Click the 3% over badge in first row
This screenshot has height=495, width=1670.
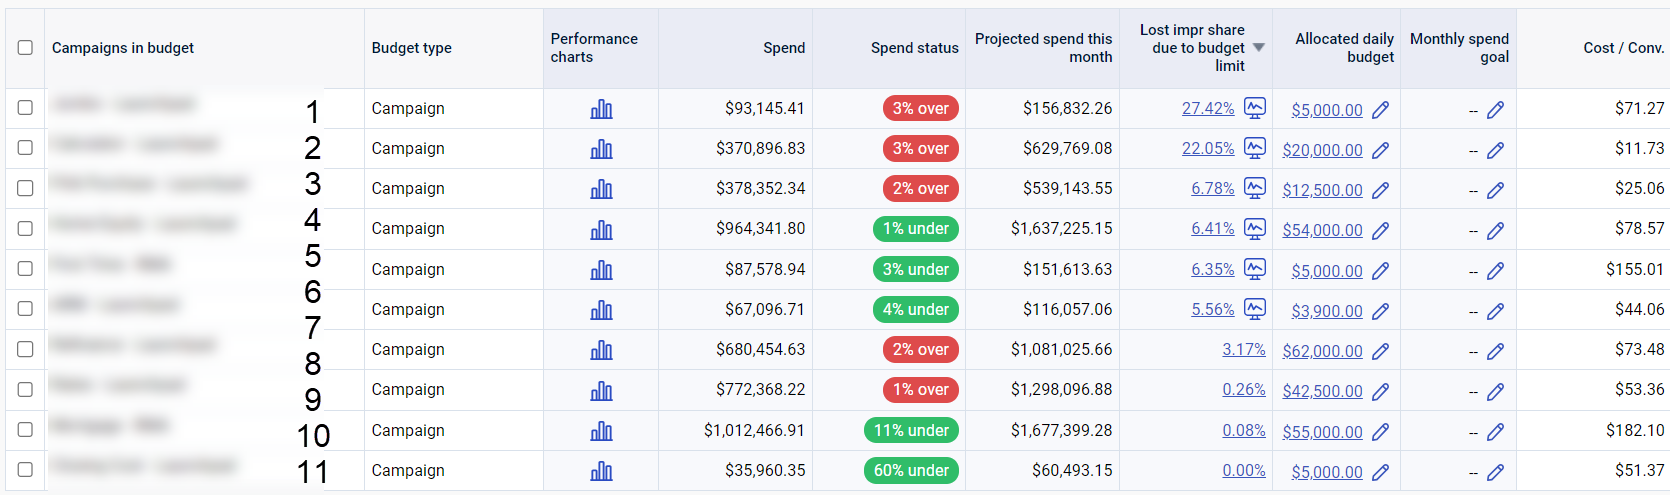click(920, 108)
